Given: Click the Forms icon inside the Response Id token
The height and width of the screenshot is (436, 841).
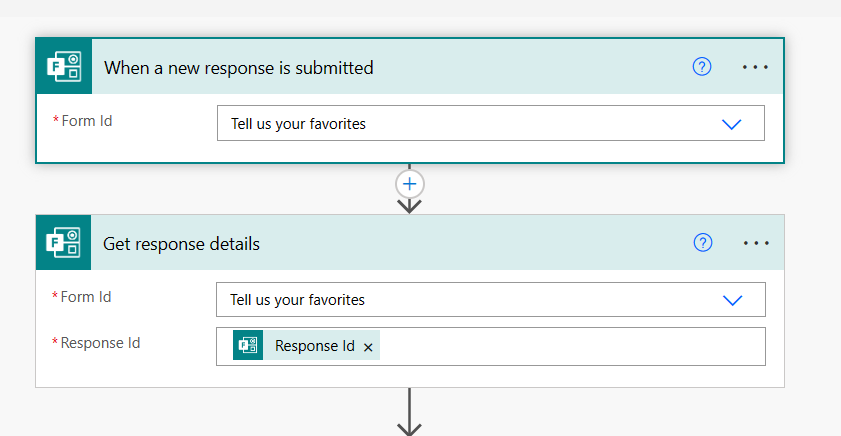Looking at the screenshot, I should coord(248,346).
